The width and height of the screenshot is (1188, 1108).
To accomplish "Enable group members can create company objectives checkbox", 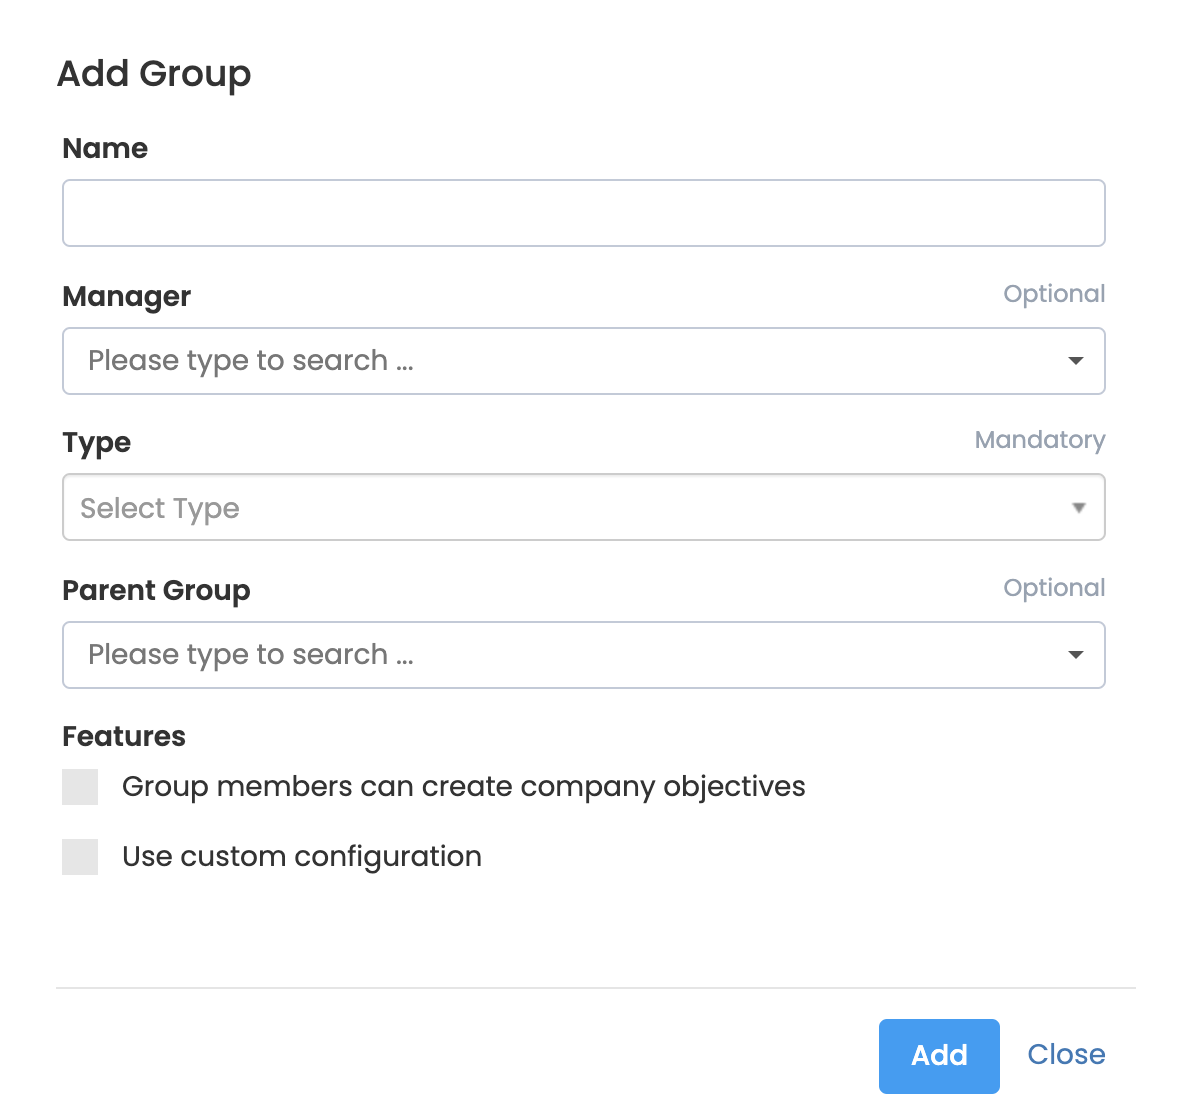I will [80, 787].
